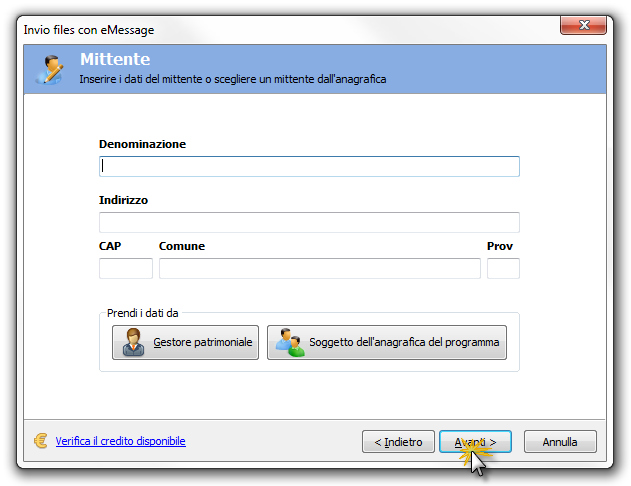Focus the Prov input box
The height and width of the screenshot is (486, 631).
tap(503, 268)
